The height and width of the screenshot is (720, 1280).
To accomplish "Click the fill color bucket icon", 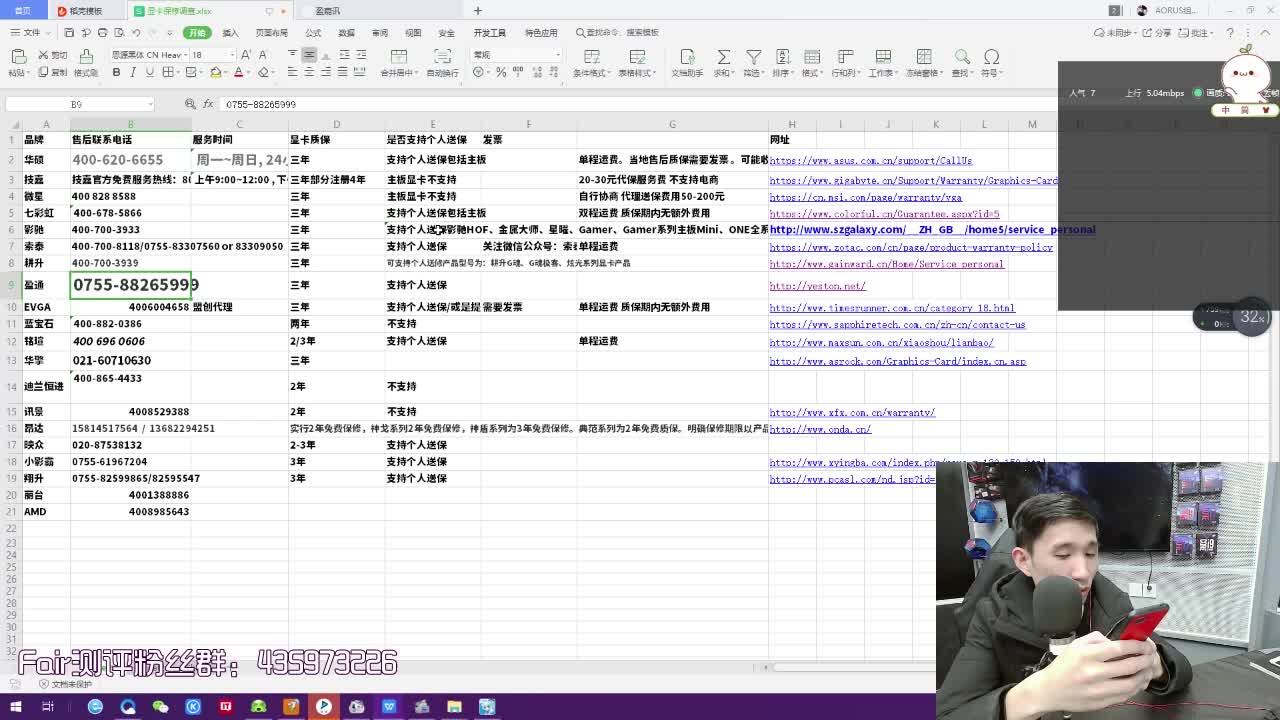I will point(215,72).
